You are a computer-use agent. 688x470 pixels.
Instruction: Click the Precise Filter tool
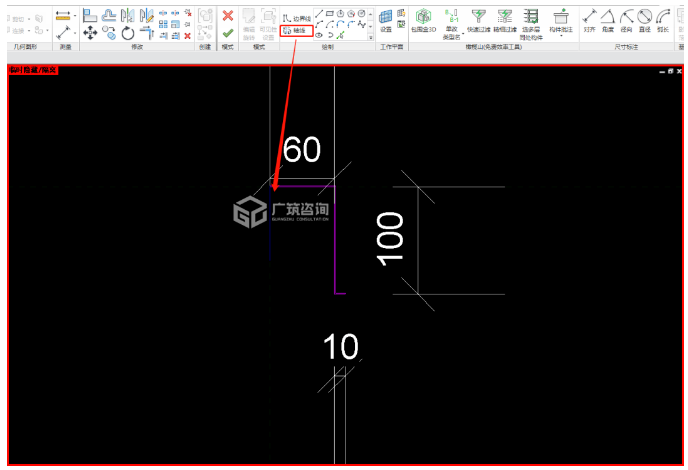point(505,21)
